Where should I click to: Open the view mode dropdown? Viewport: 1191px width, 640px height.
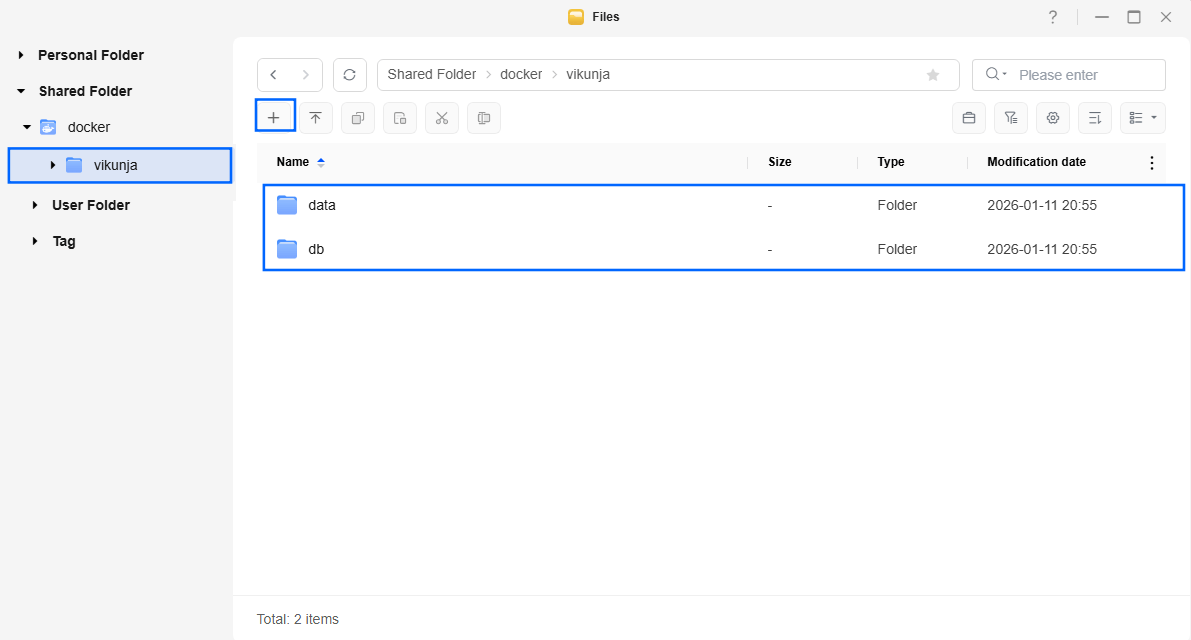coord(1143,118)
